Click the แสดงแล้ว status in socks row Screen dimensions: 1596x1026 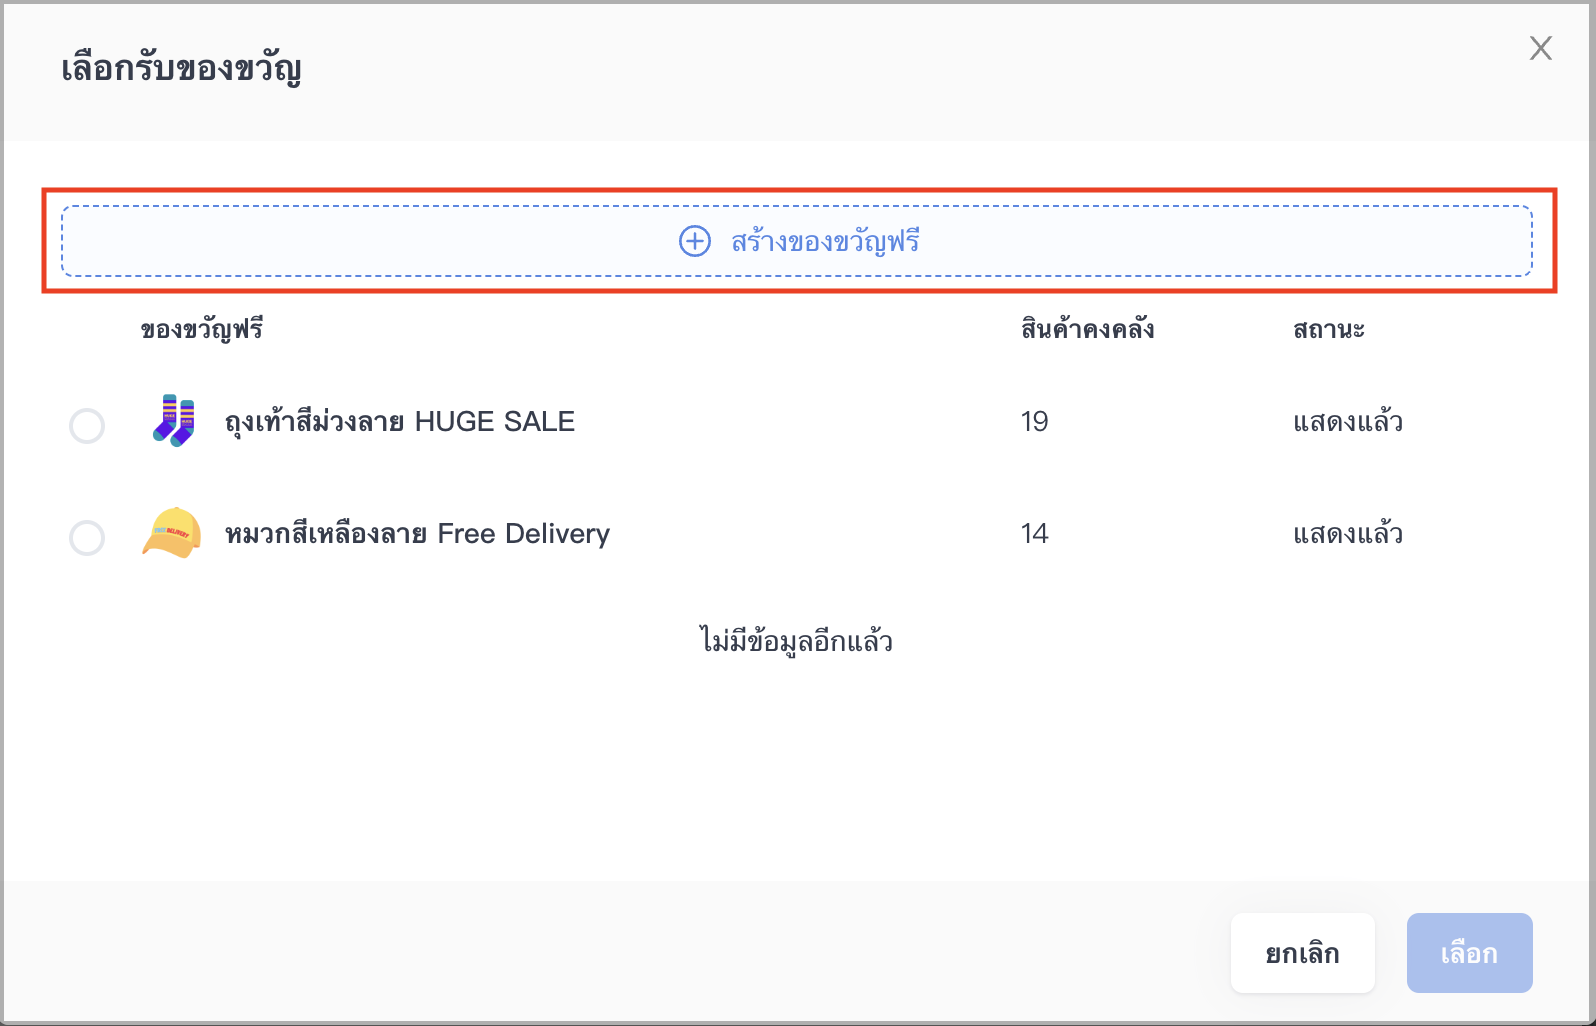pyautogui.click(x=1348, y=421)
